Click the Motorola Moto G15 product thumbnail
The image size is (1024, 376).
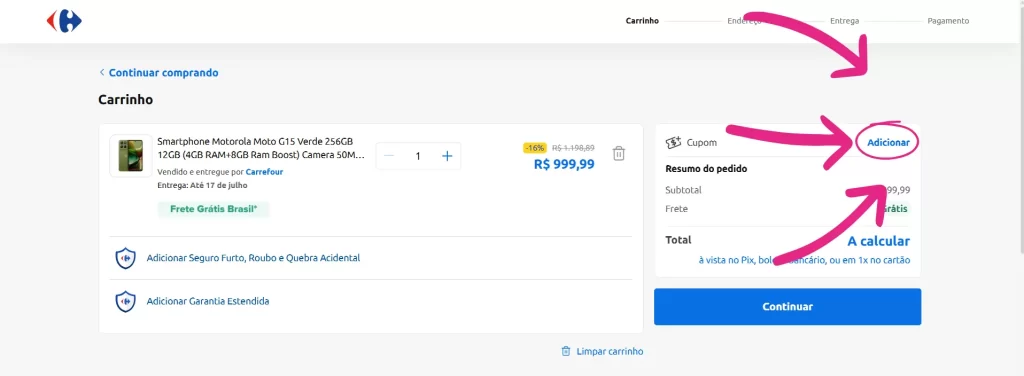coord(131,155)
